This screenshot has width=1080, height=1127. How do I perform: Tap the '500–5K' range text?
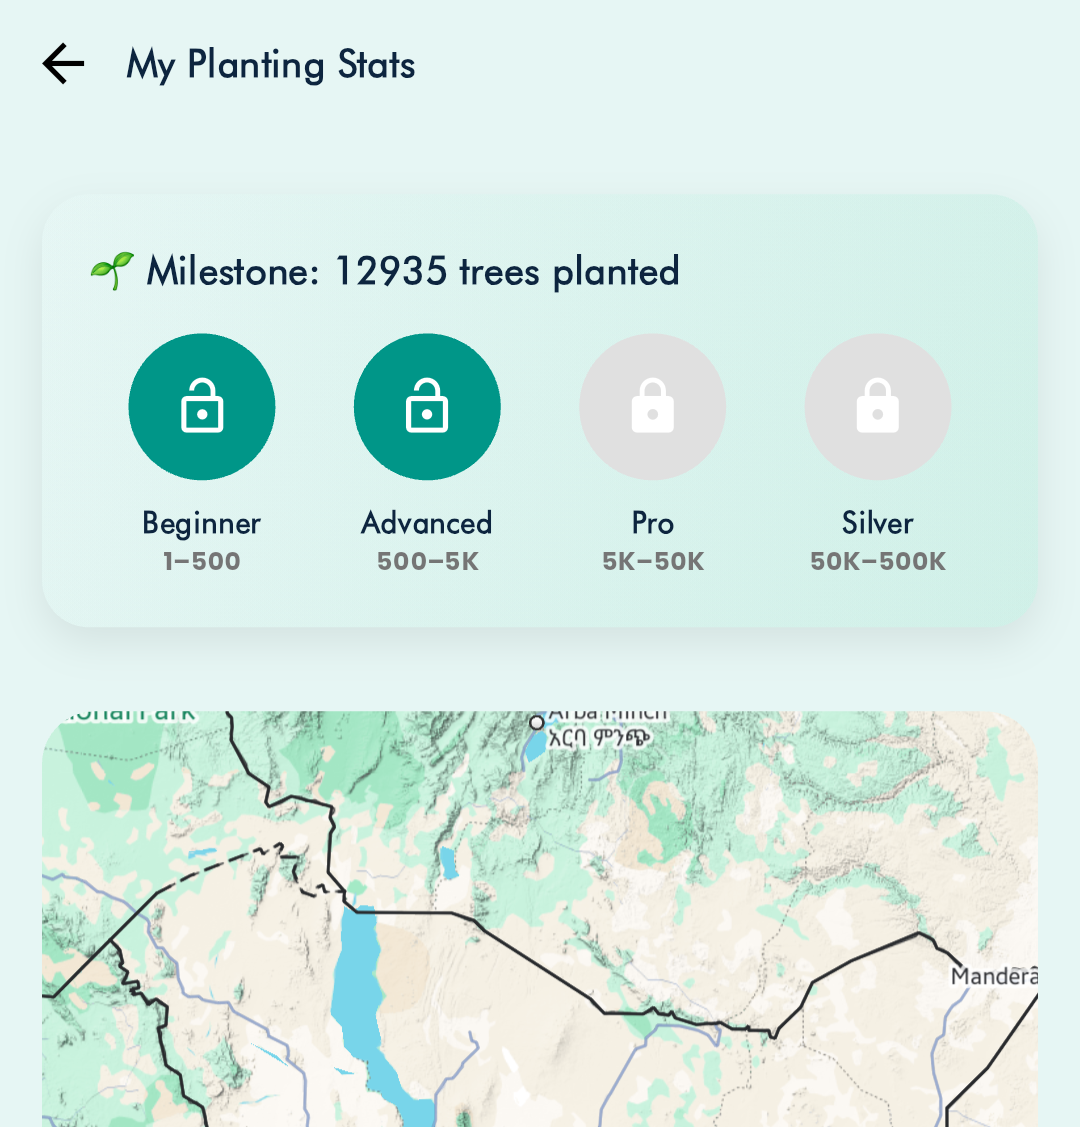tap(428, 561)
